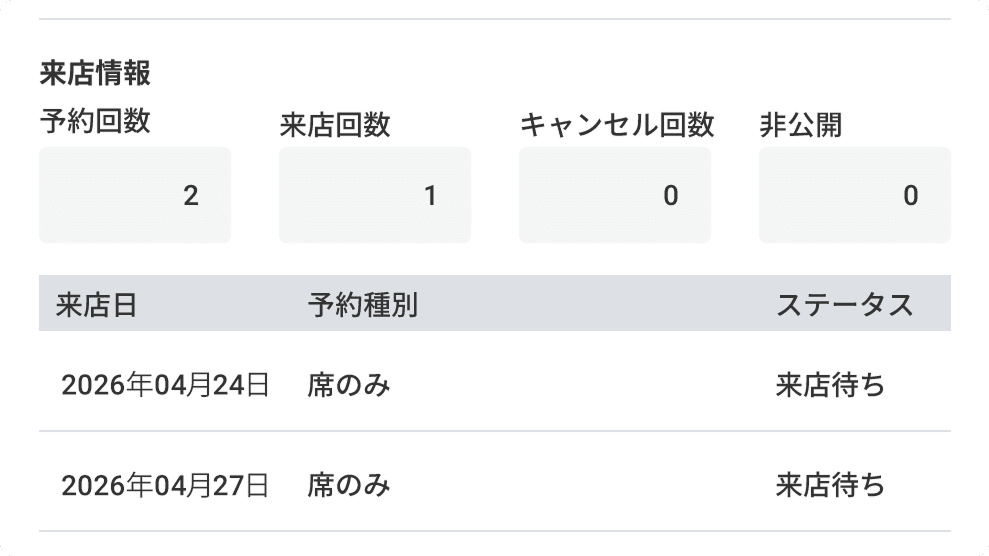Select the 2026年04月27日 reservation date
Screen dimensions: 989x556
click(x=165, y=486)
